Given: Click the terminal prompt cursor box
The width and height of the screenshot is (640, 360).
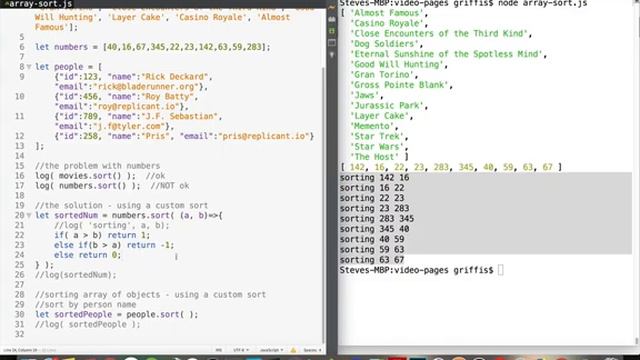Looking at the screenshot, I should [500, 270].
